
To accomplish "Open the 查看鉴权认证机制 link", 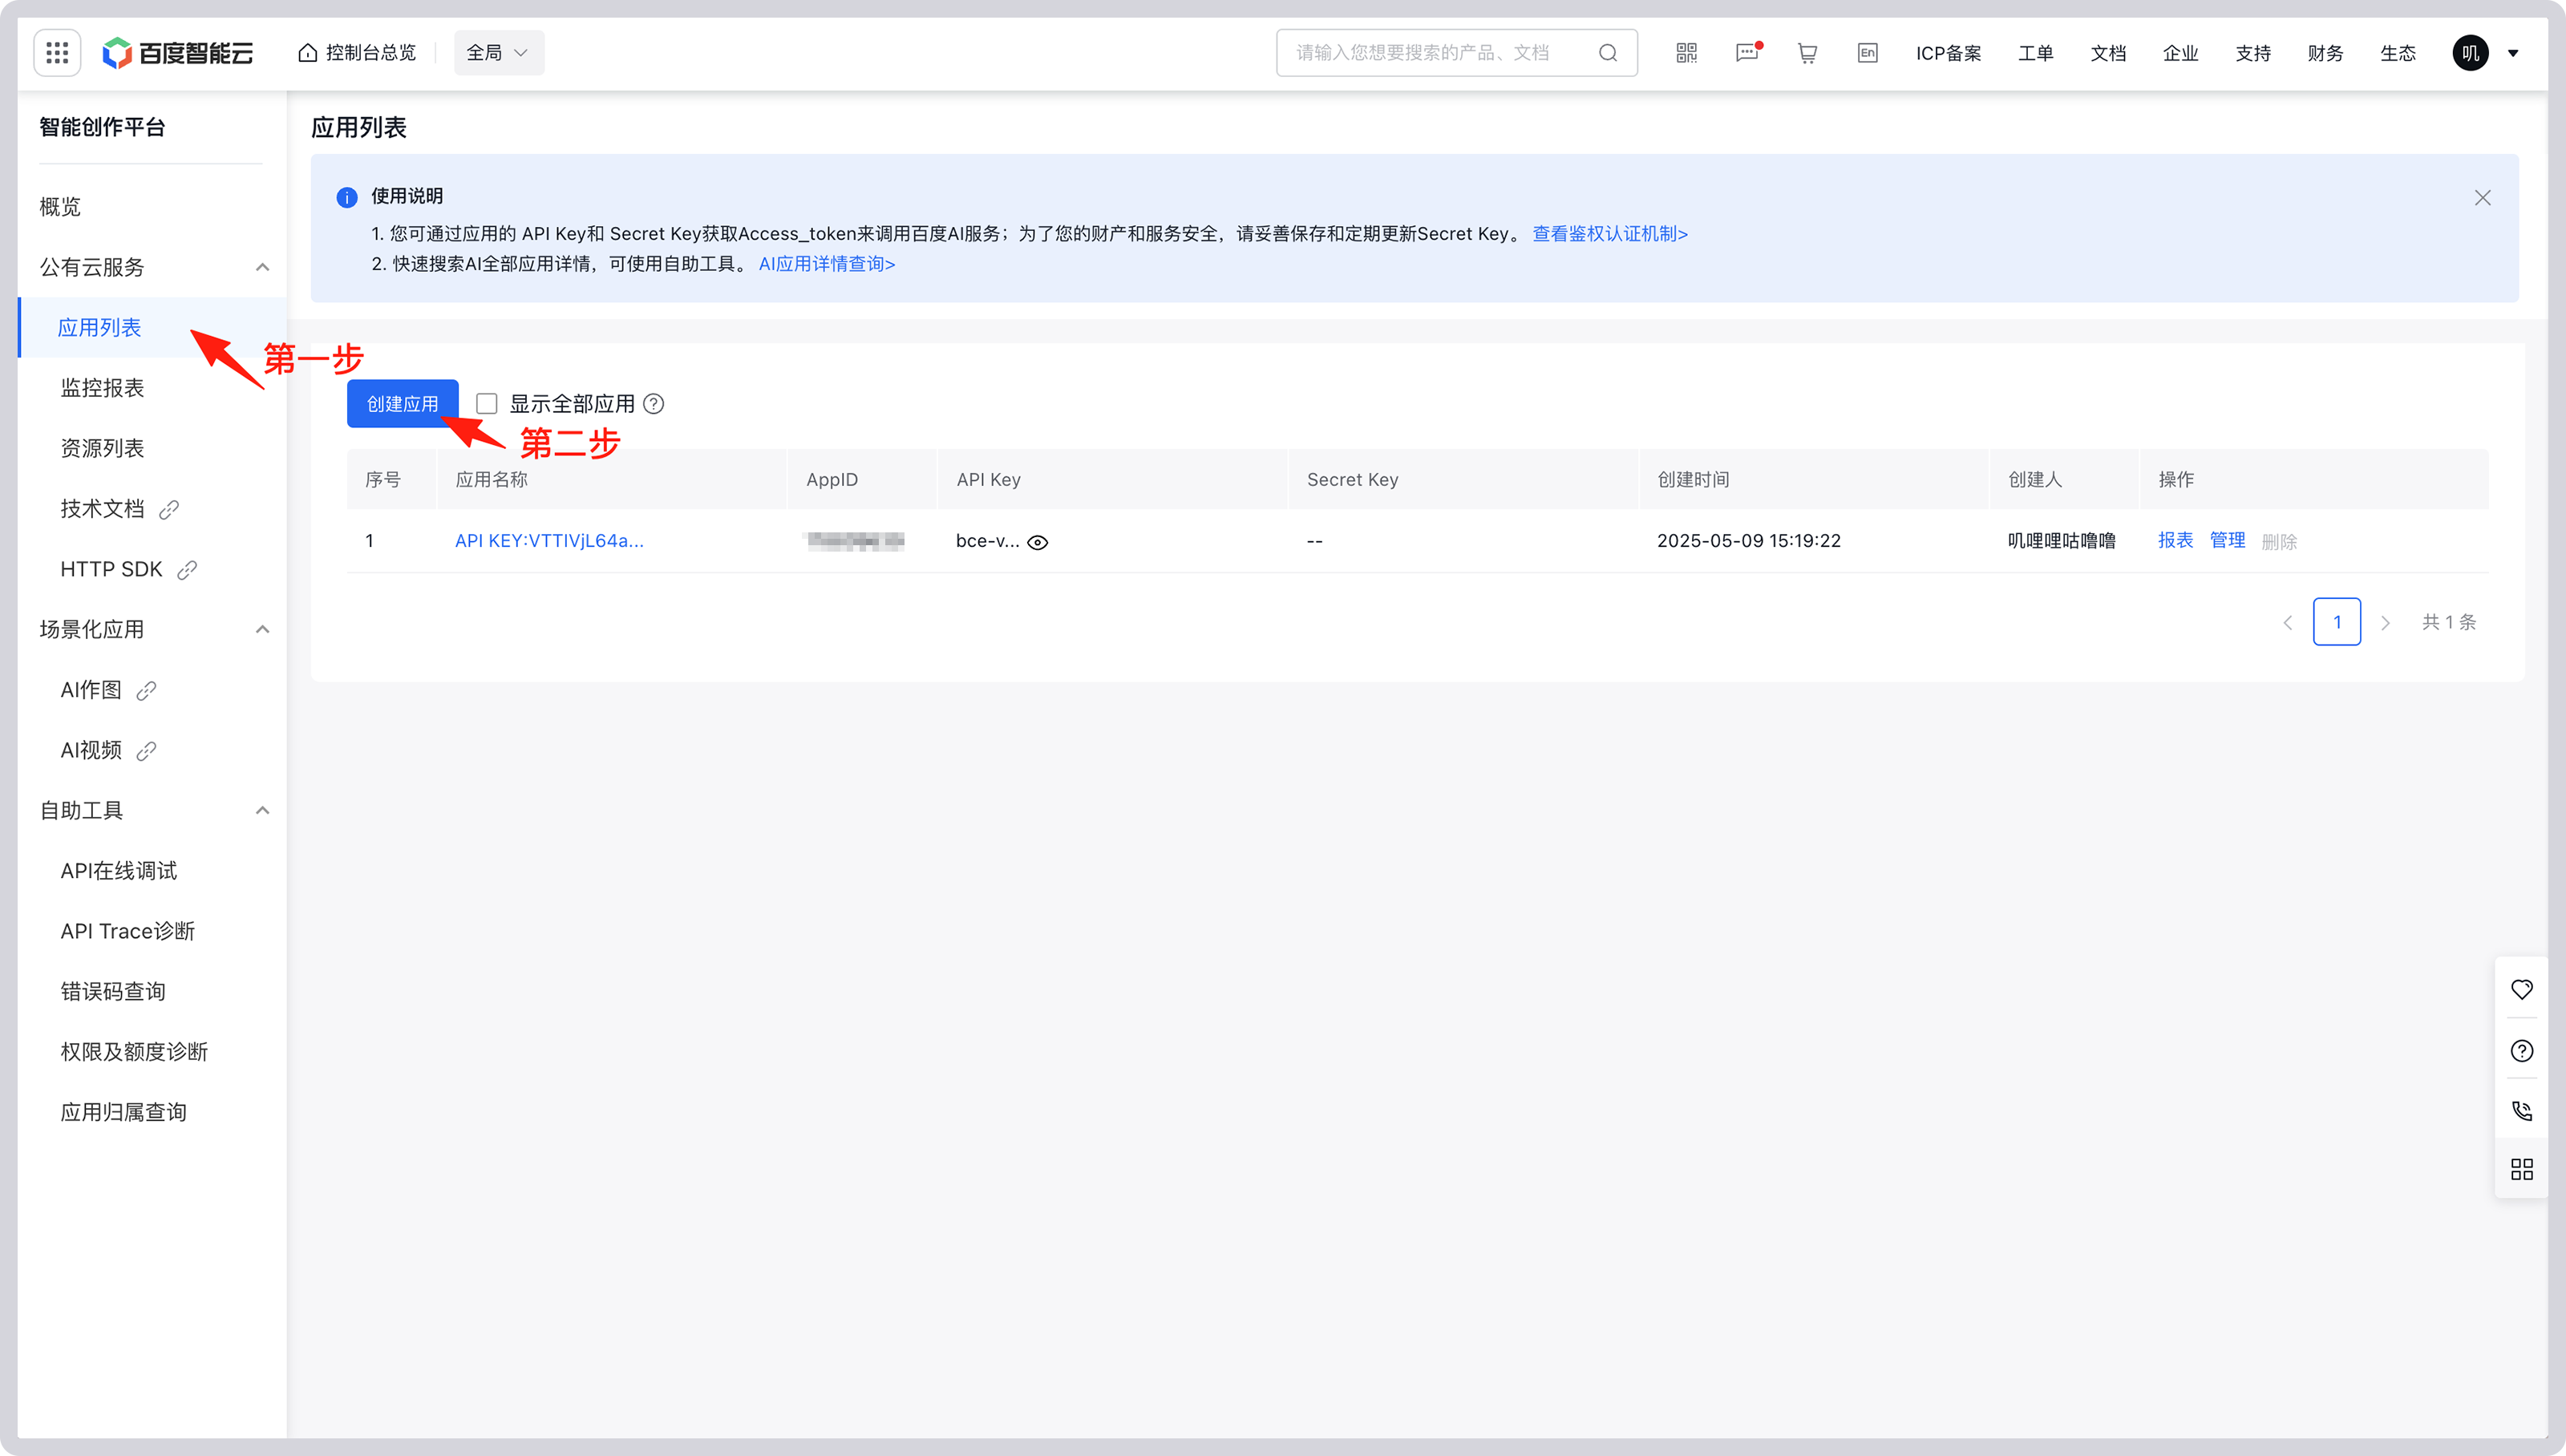I will point(1609,234).
